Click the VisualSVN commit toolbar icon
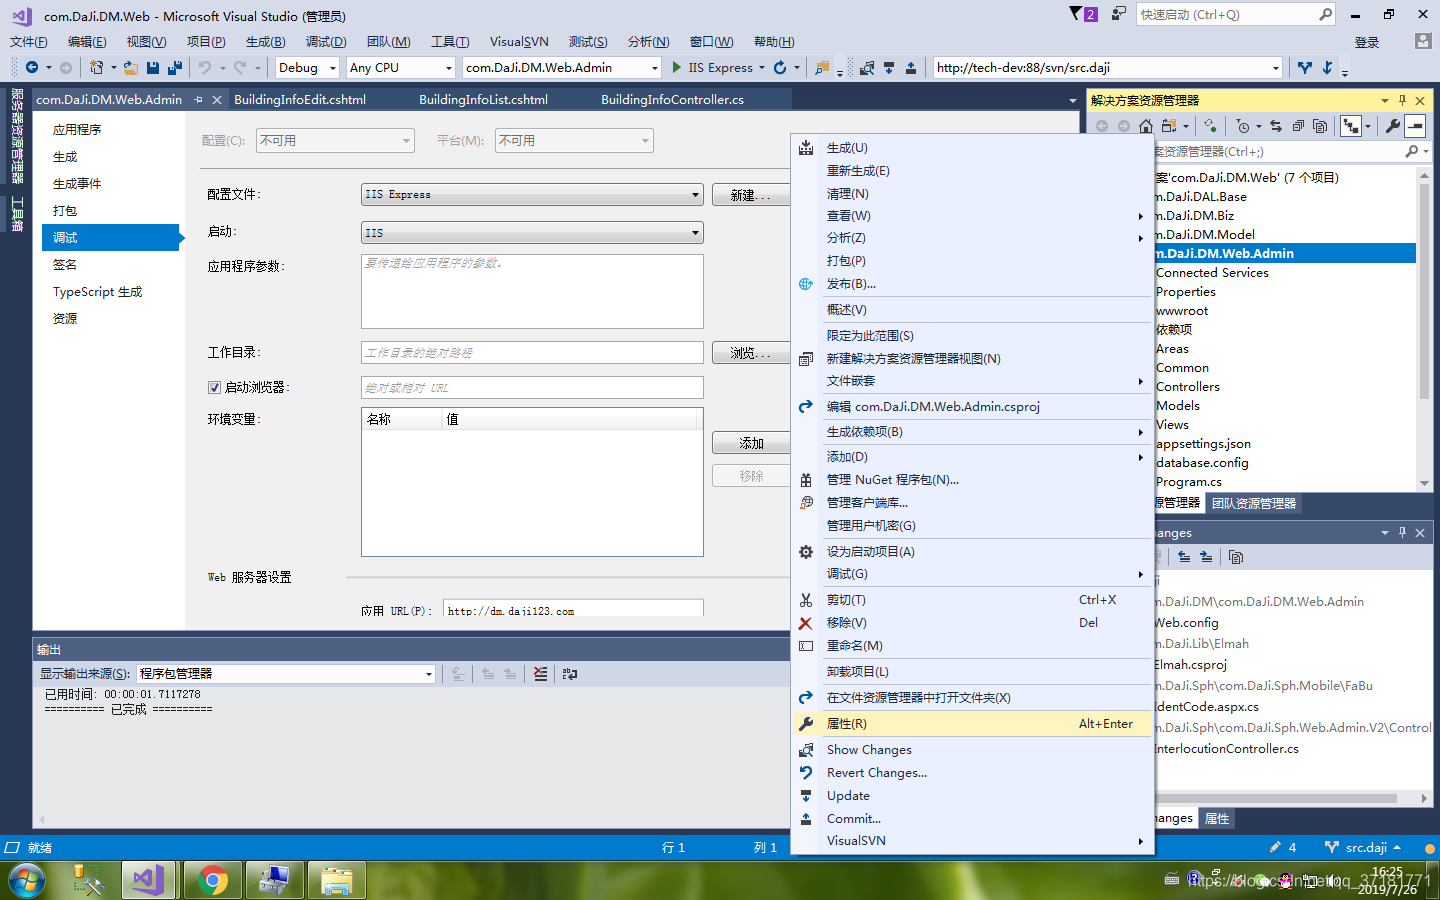Viewport: 1440px width, 900px height. pyautogui.click(x=911, y=68)
